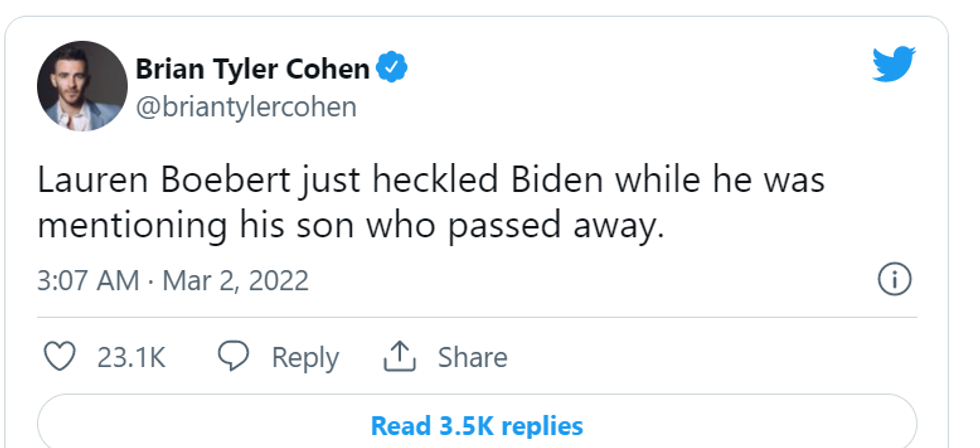Click the Mar 2, 2022 date
This screenshot has width=980, height=448.
235,280
